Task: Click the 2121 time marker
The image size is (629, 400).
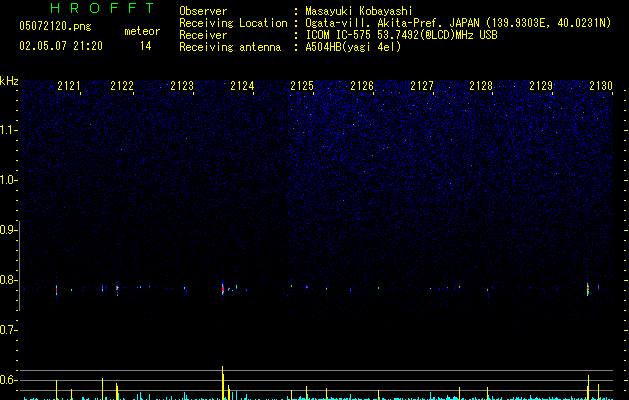Action: coord(69,86)
